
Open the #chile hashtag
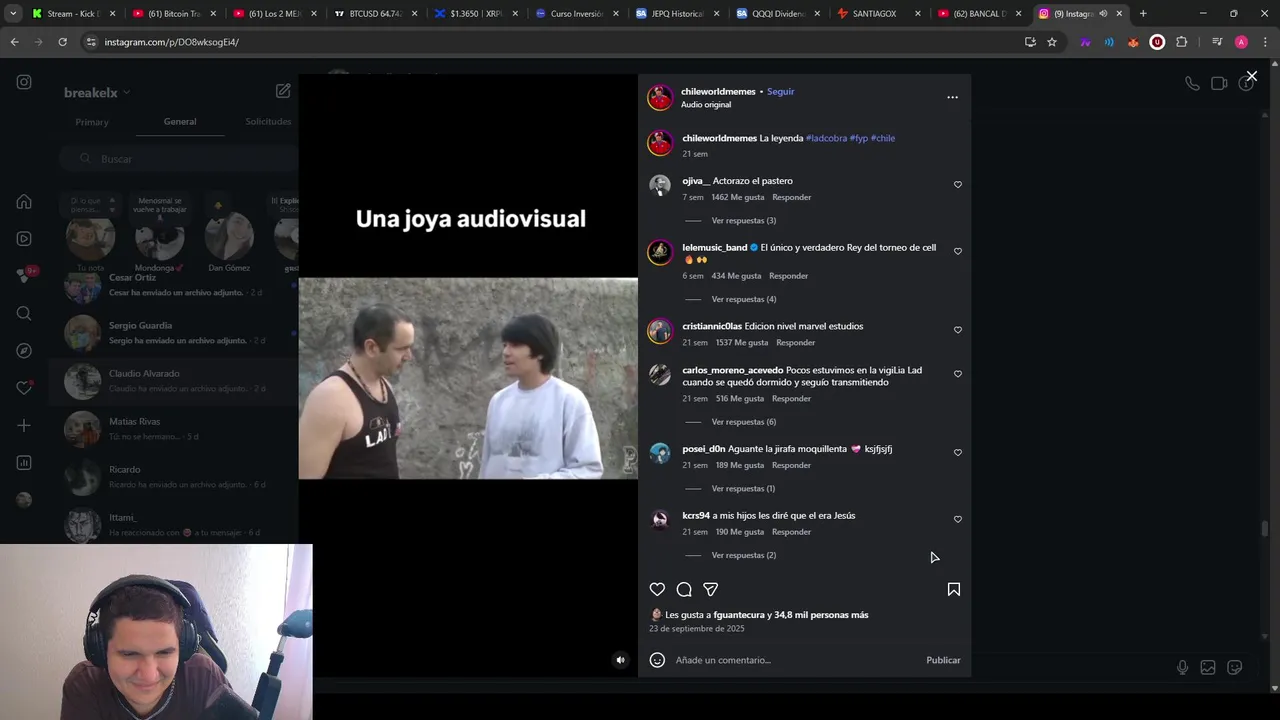tap(883, 138)
